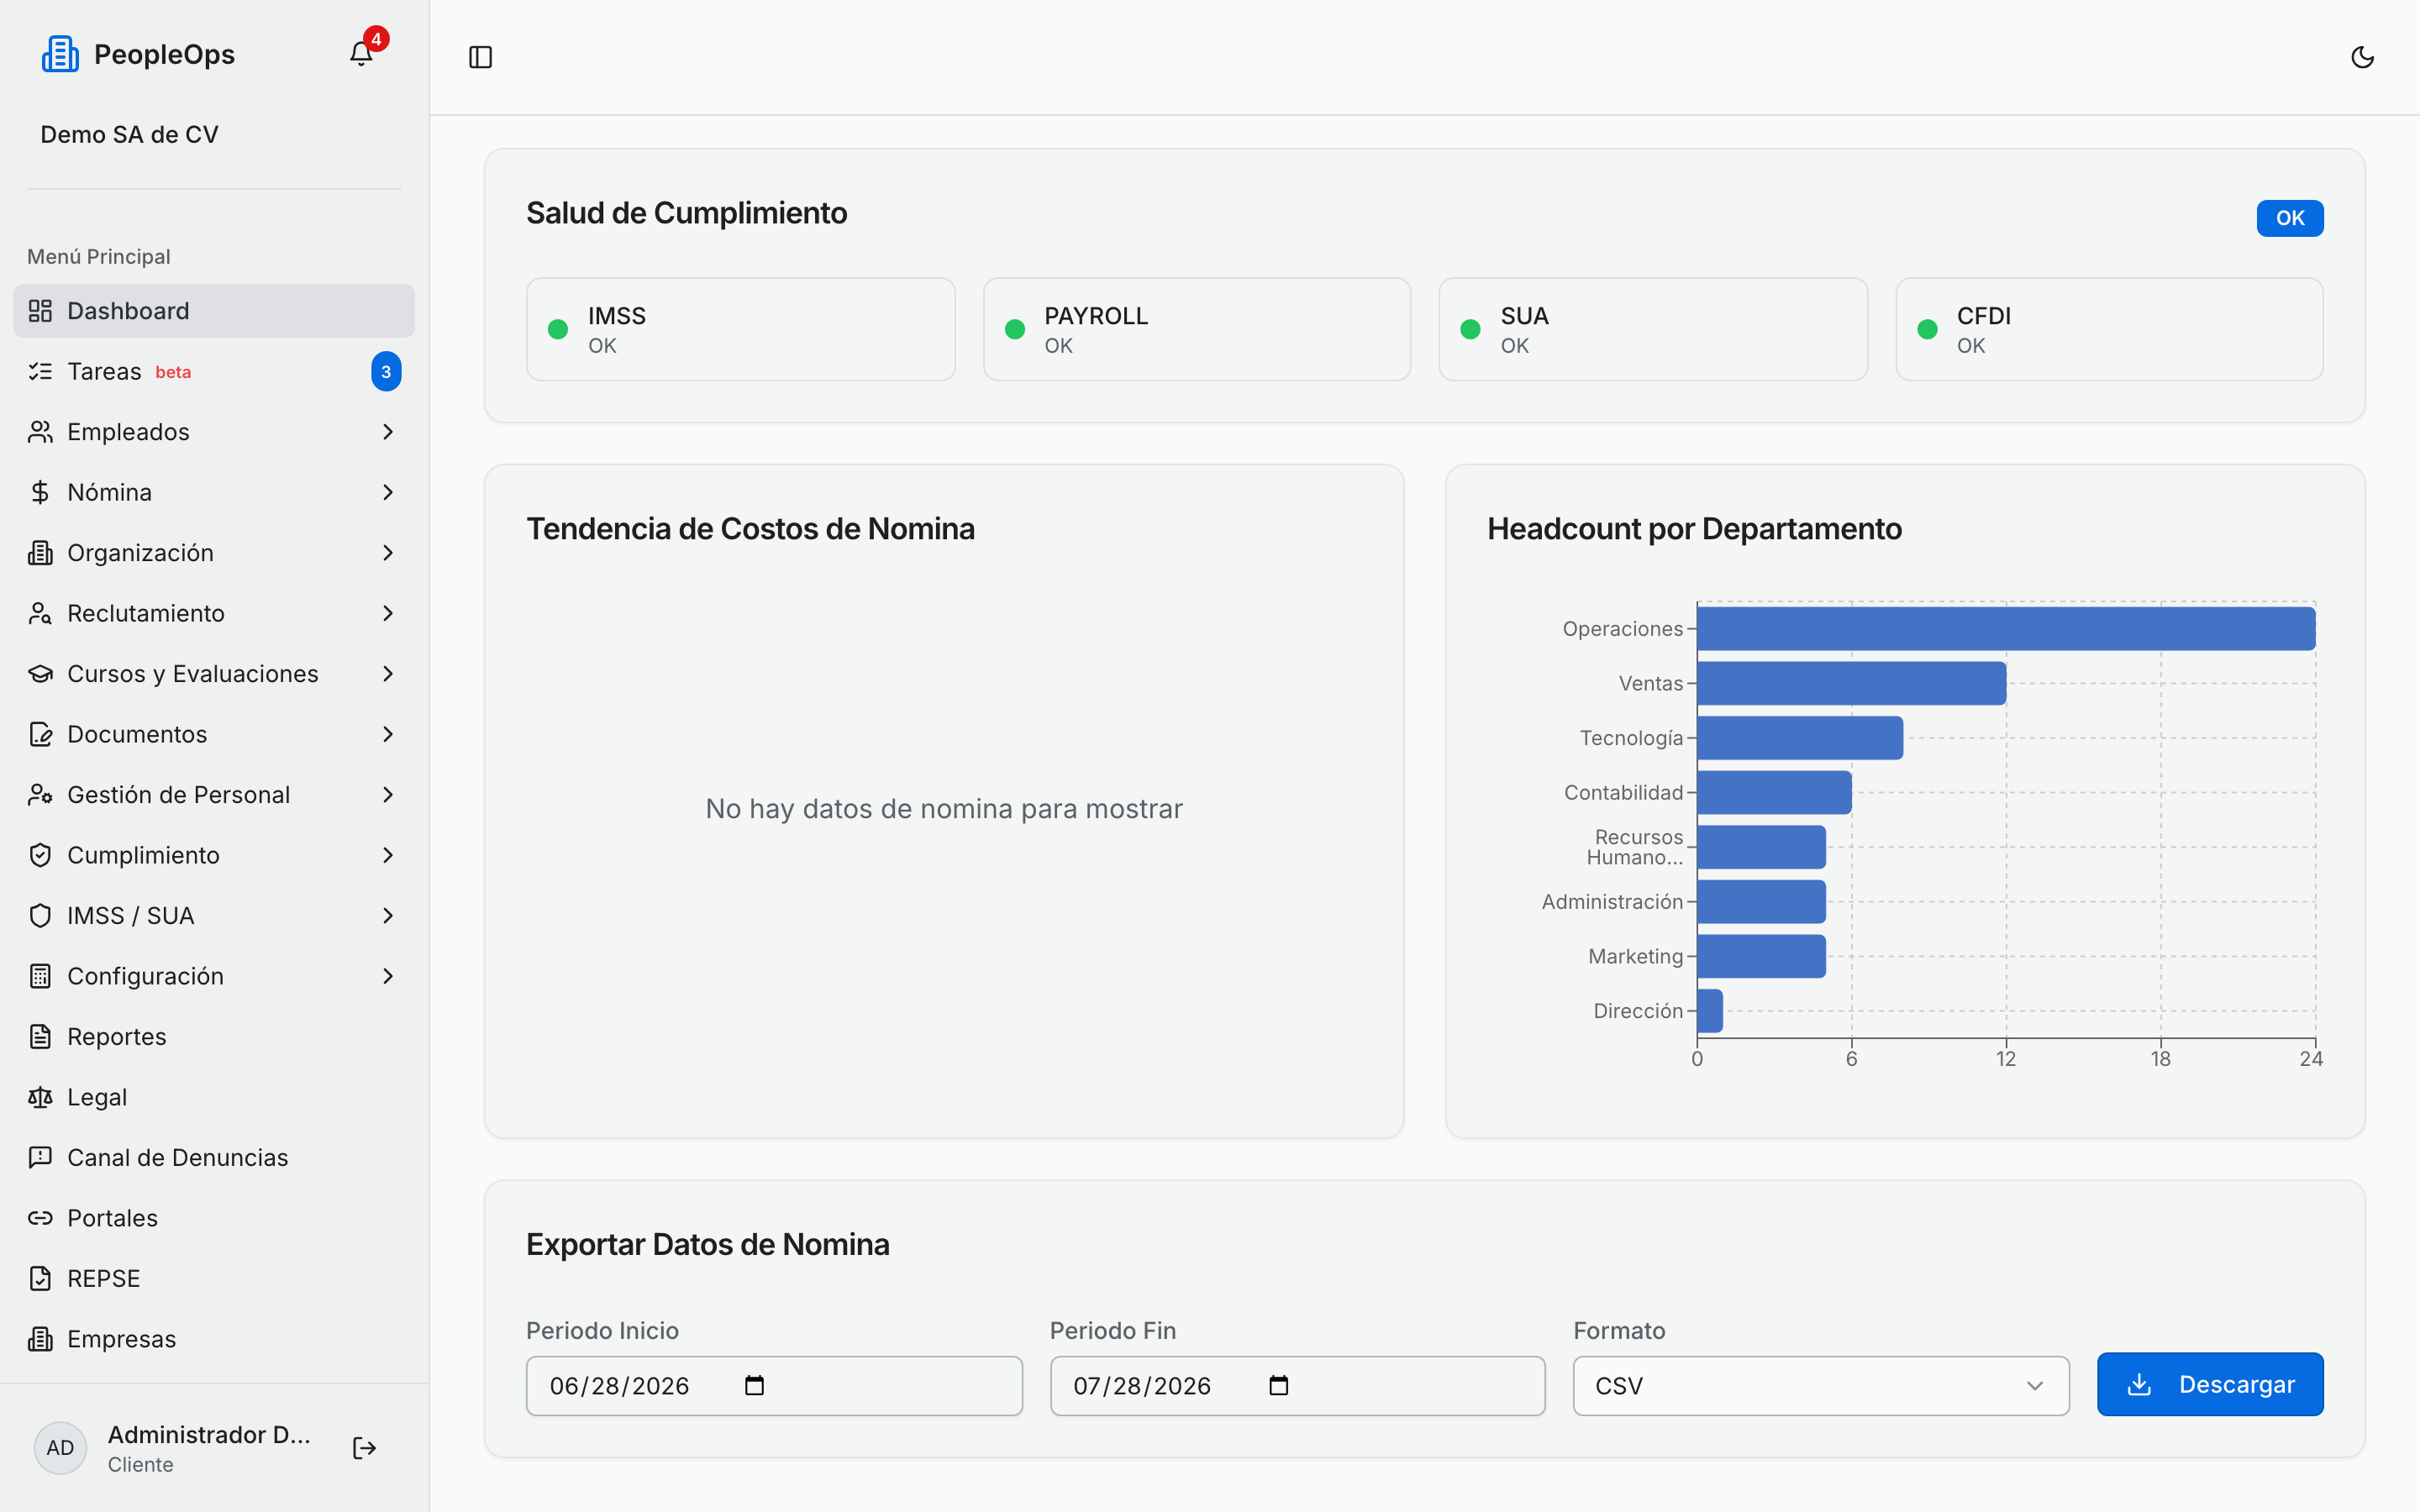Click the Legal scales icon

pos(40,1097)
